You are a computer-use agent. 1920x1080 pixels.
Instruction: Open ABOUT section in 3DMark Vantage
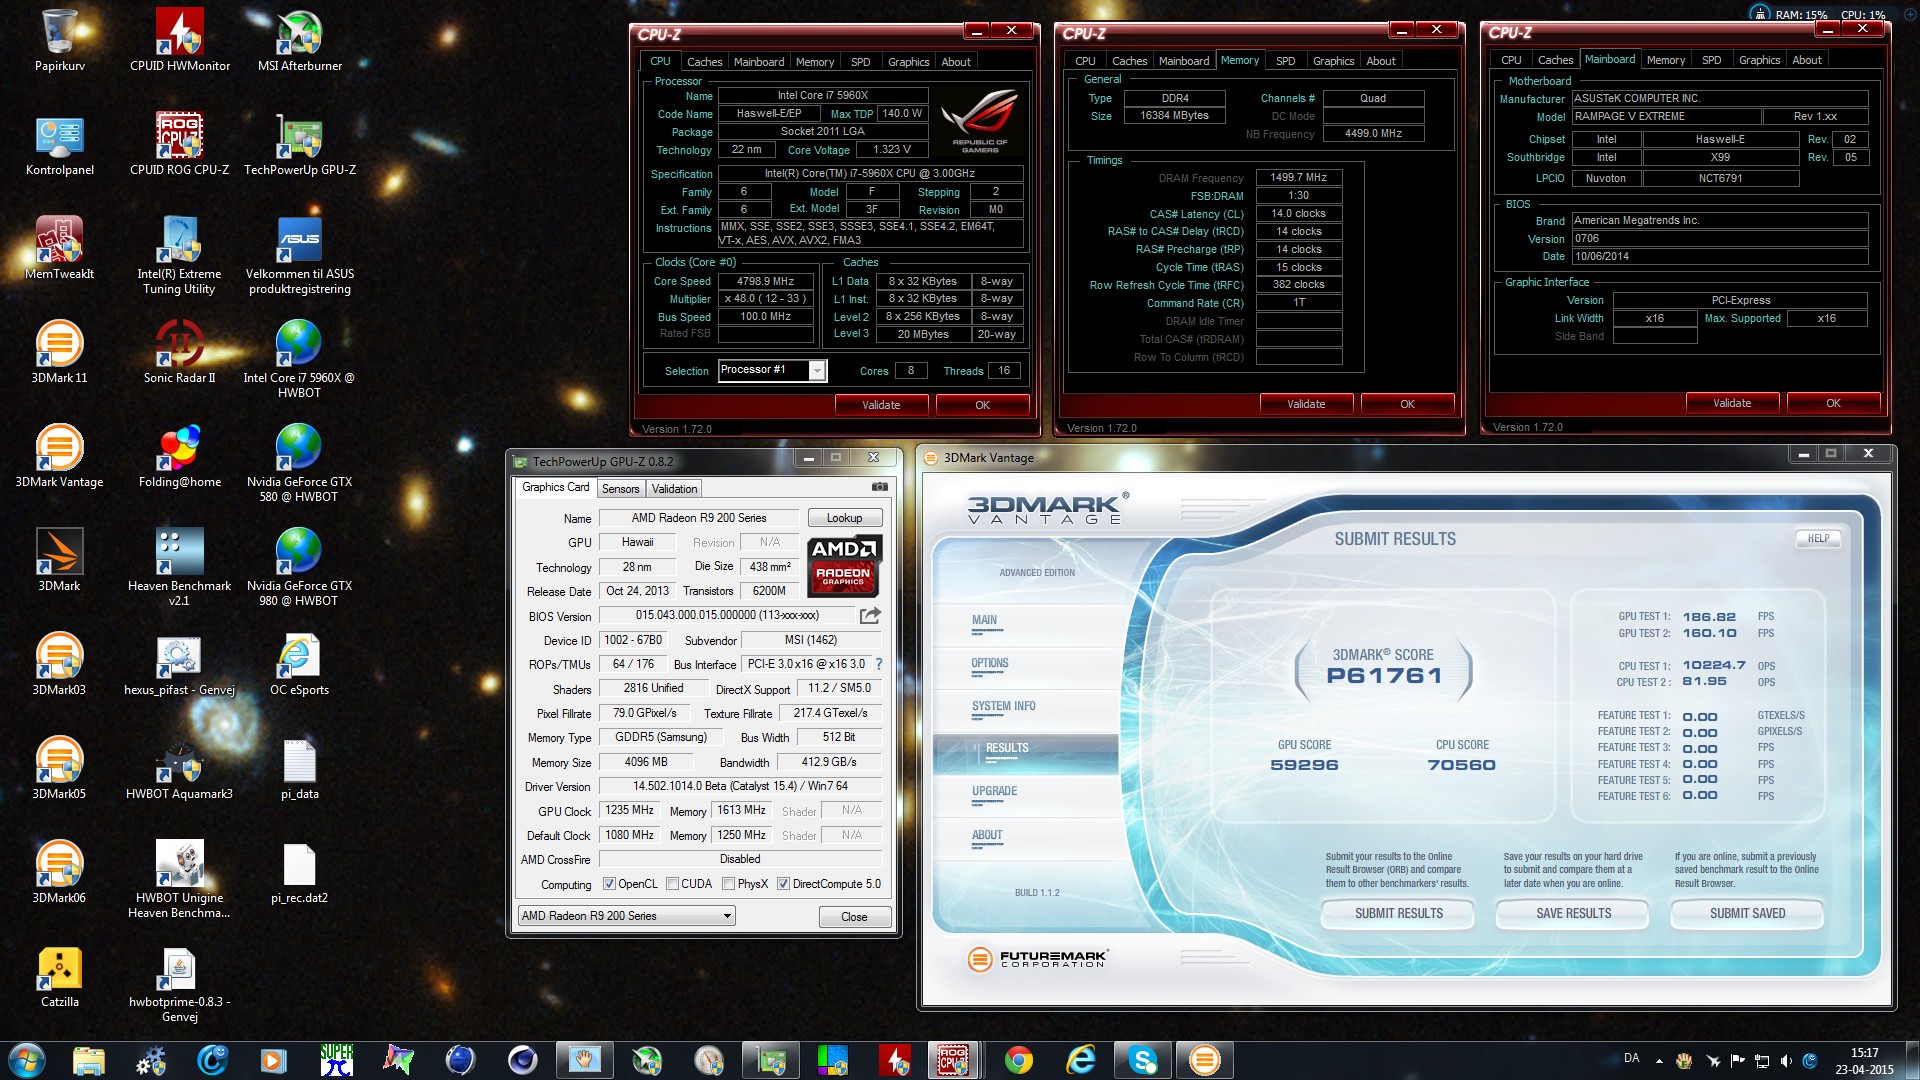pyautogui.click(x=987, y=835)
